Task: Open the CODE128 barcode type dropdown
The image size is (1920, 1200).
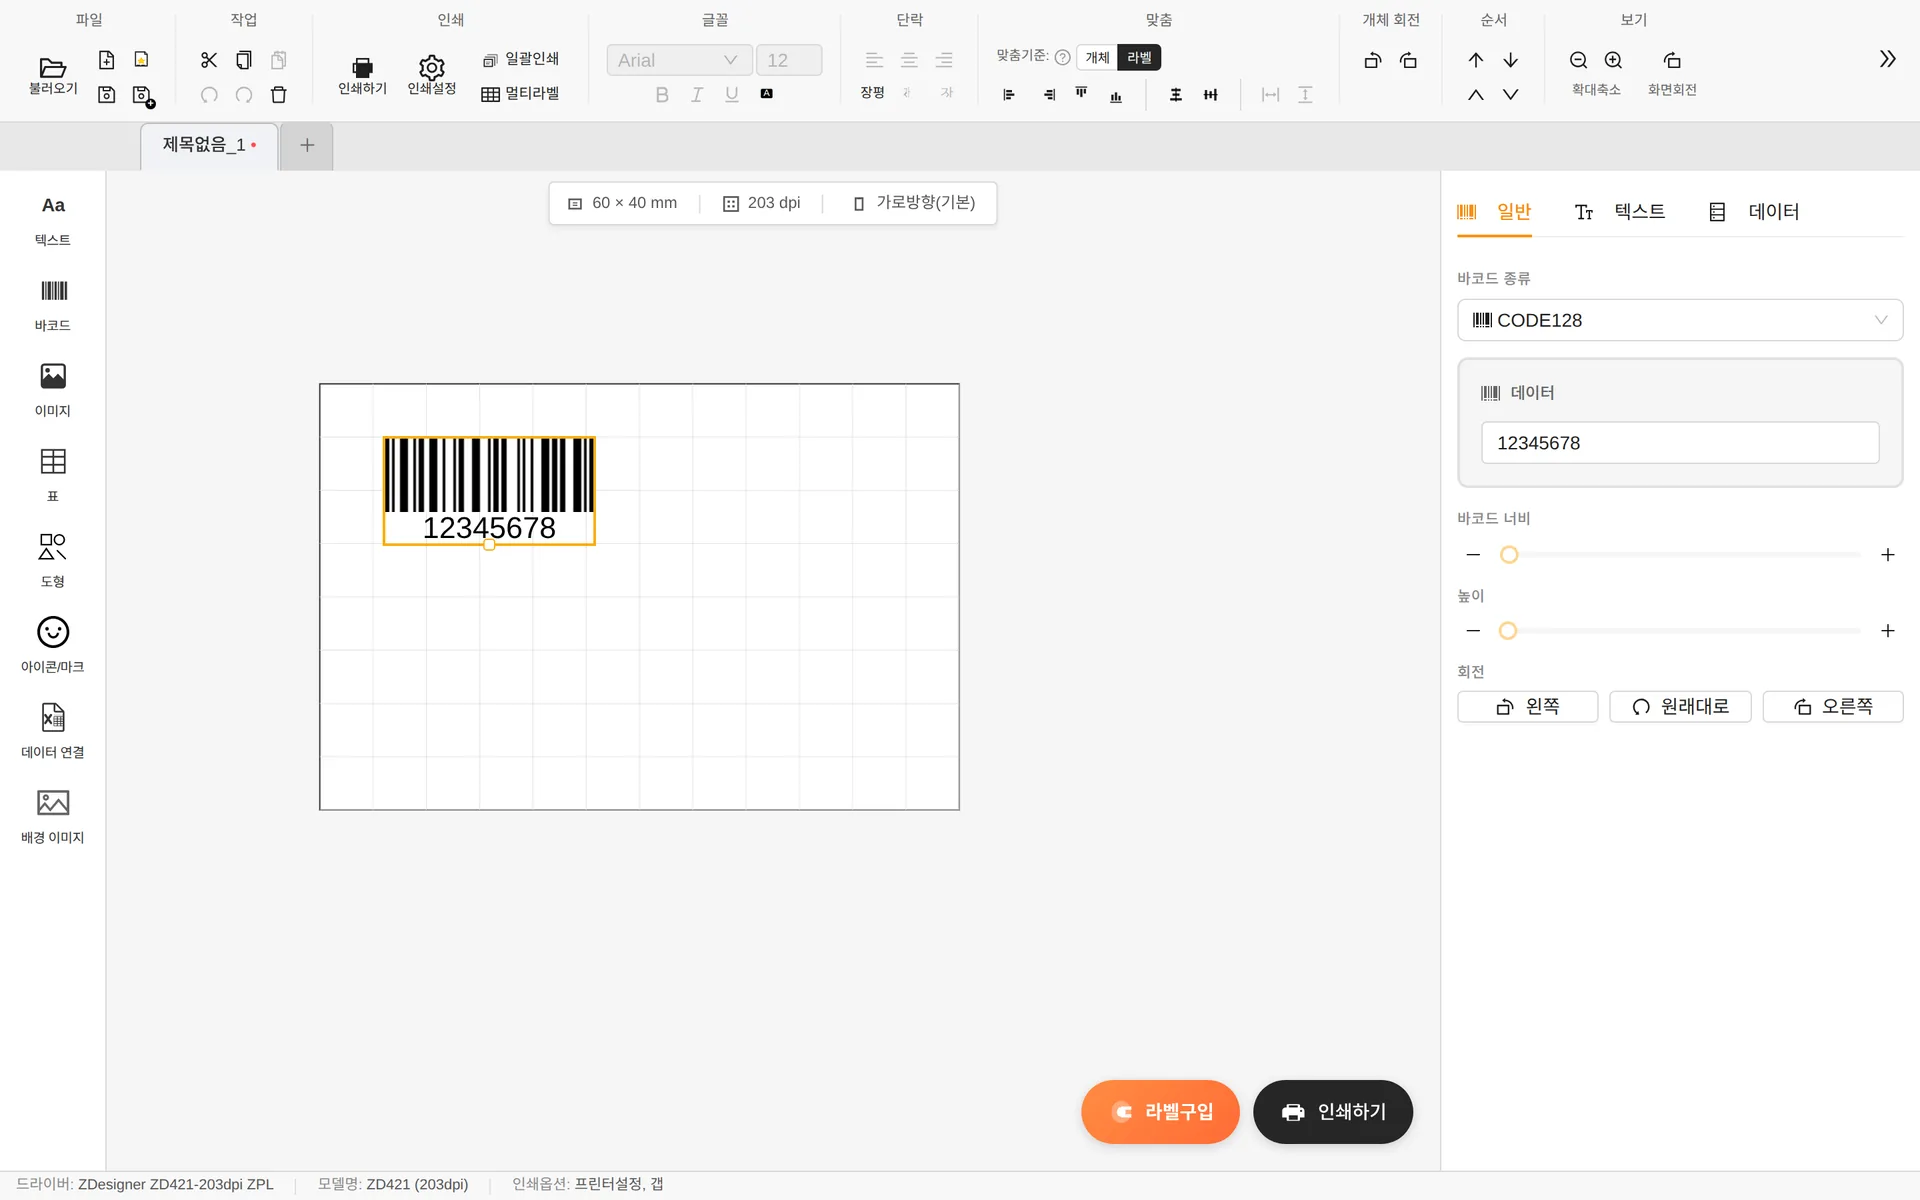Action: click(1680, 320)
